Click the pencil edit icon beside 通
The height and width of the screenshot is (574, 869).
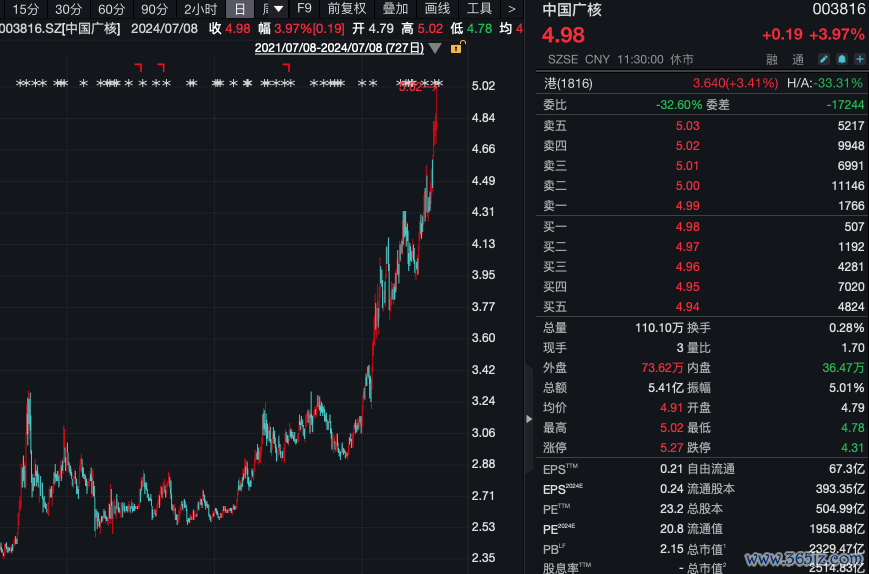[x=824, y=59]
